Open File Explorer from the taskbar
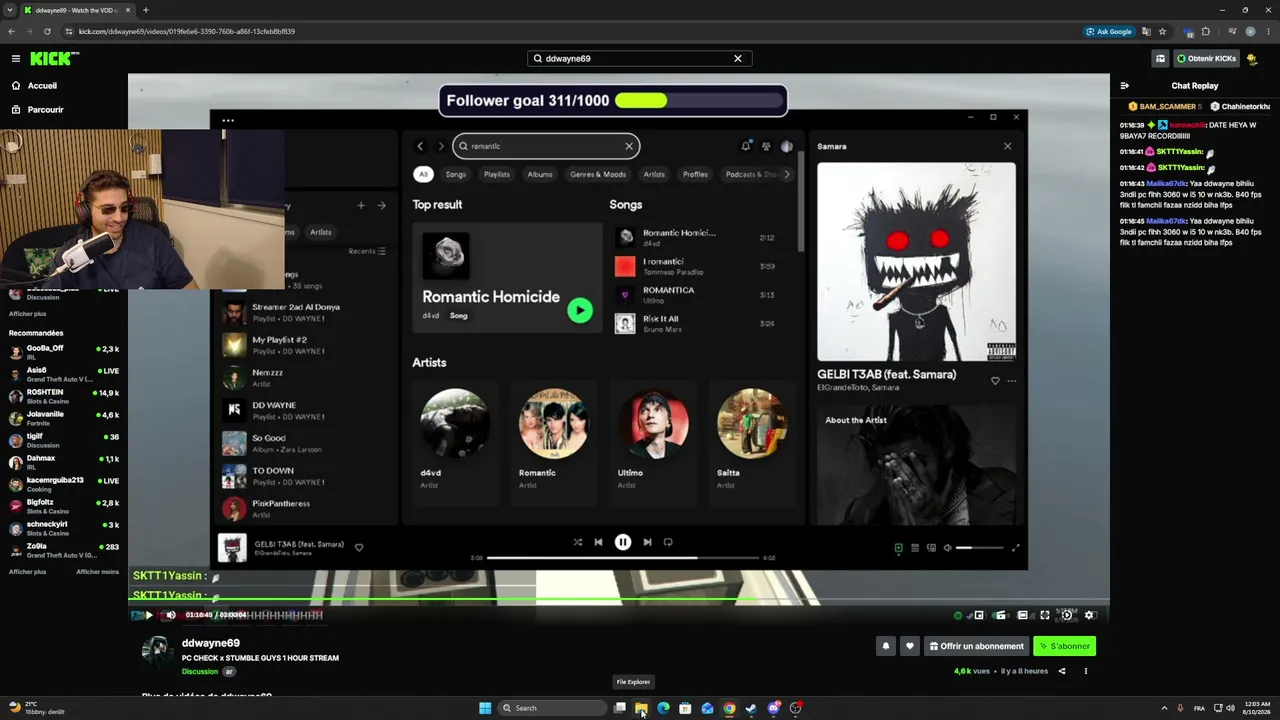 (x=641, y=708)
